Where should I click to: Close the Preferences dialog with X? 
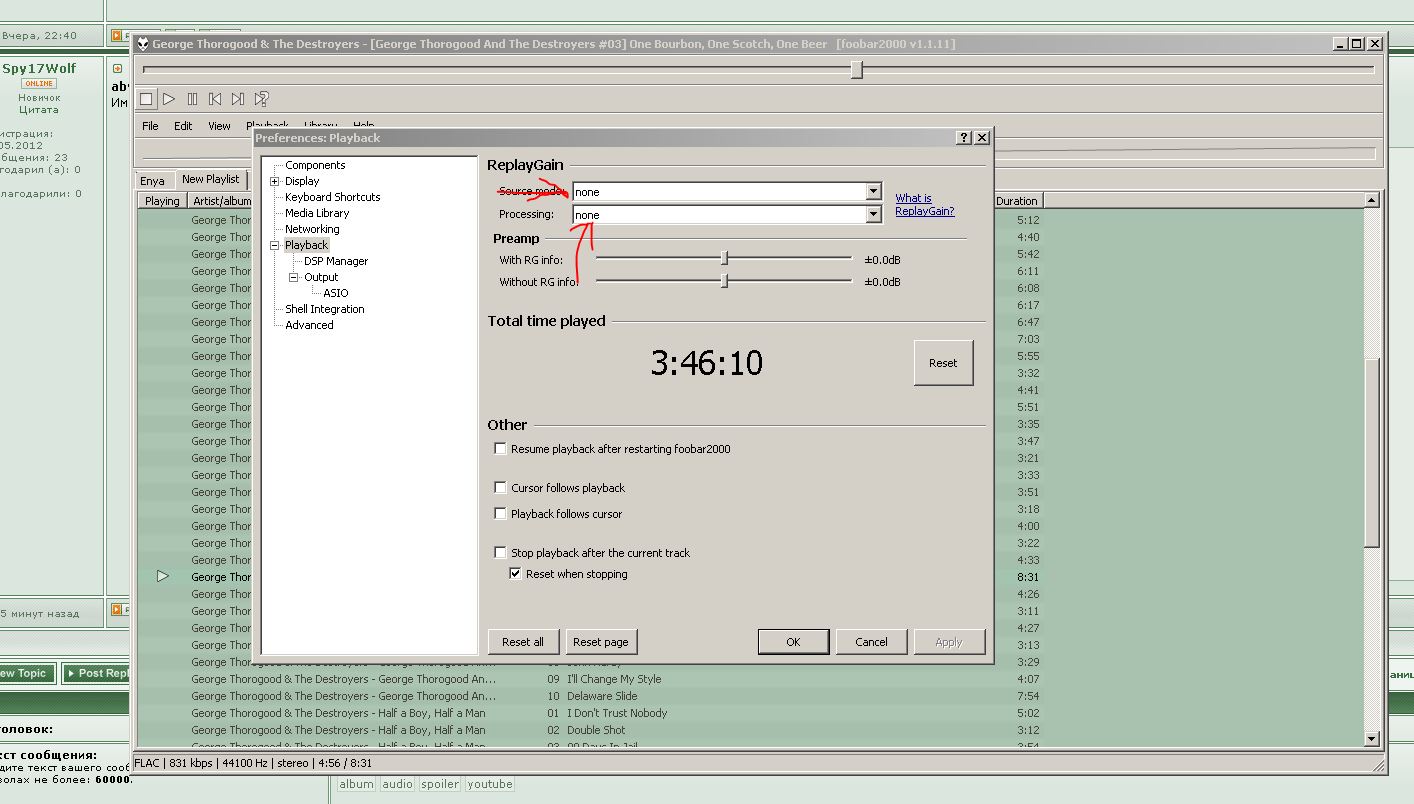coord(982,138)
